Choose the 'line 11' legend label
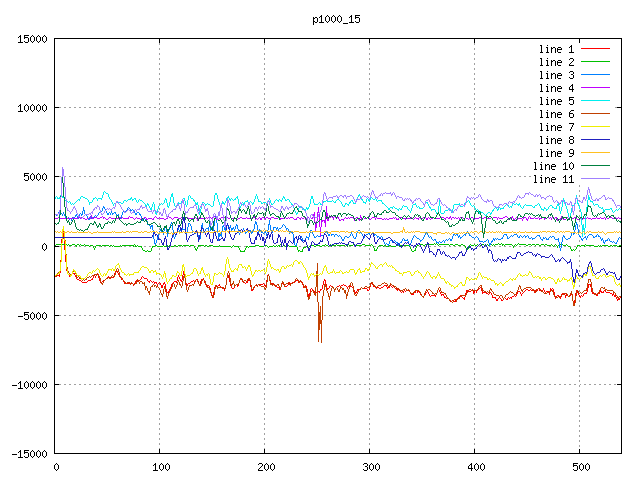Viewport: 640px width, 480px height. click(x=554, y=179)
